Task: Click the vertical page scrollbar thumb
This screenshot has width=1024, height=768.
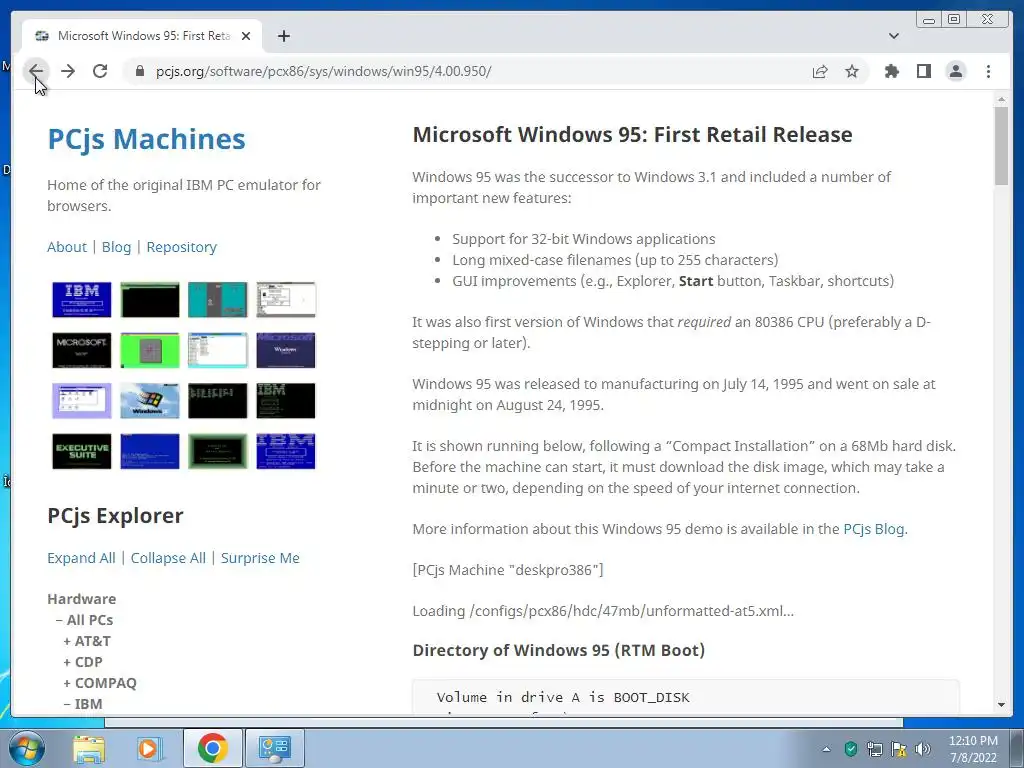Action: [1001, 145]
